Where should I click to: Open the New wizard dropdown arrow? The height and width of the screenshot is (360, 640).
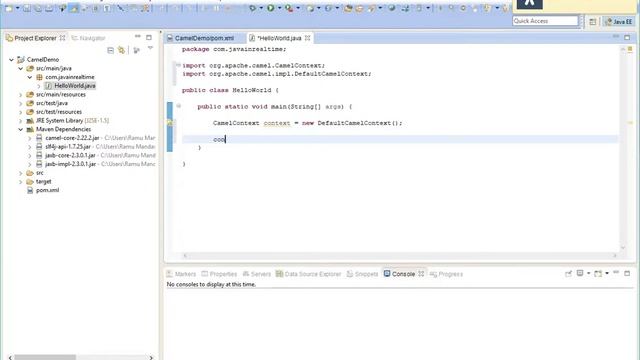(18, 8)
